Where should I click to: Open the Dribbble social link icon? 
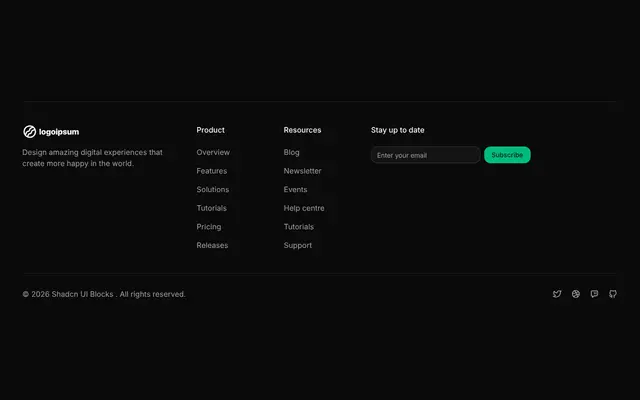(x=576, y=294)
